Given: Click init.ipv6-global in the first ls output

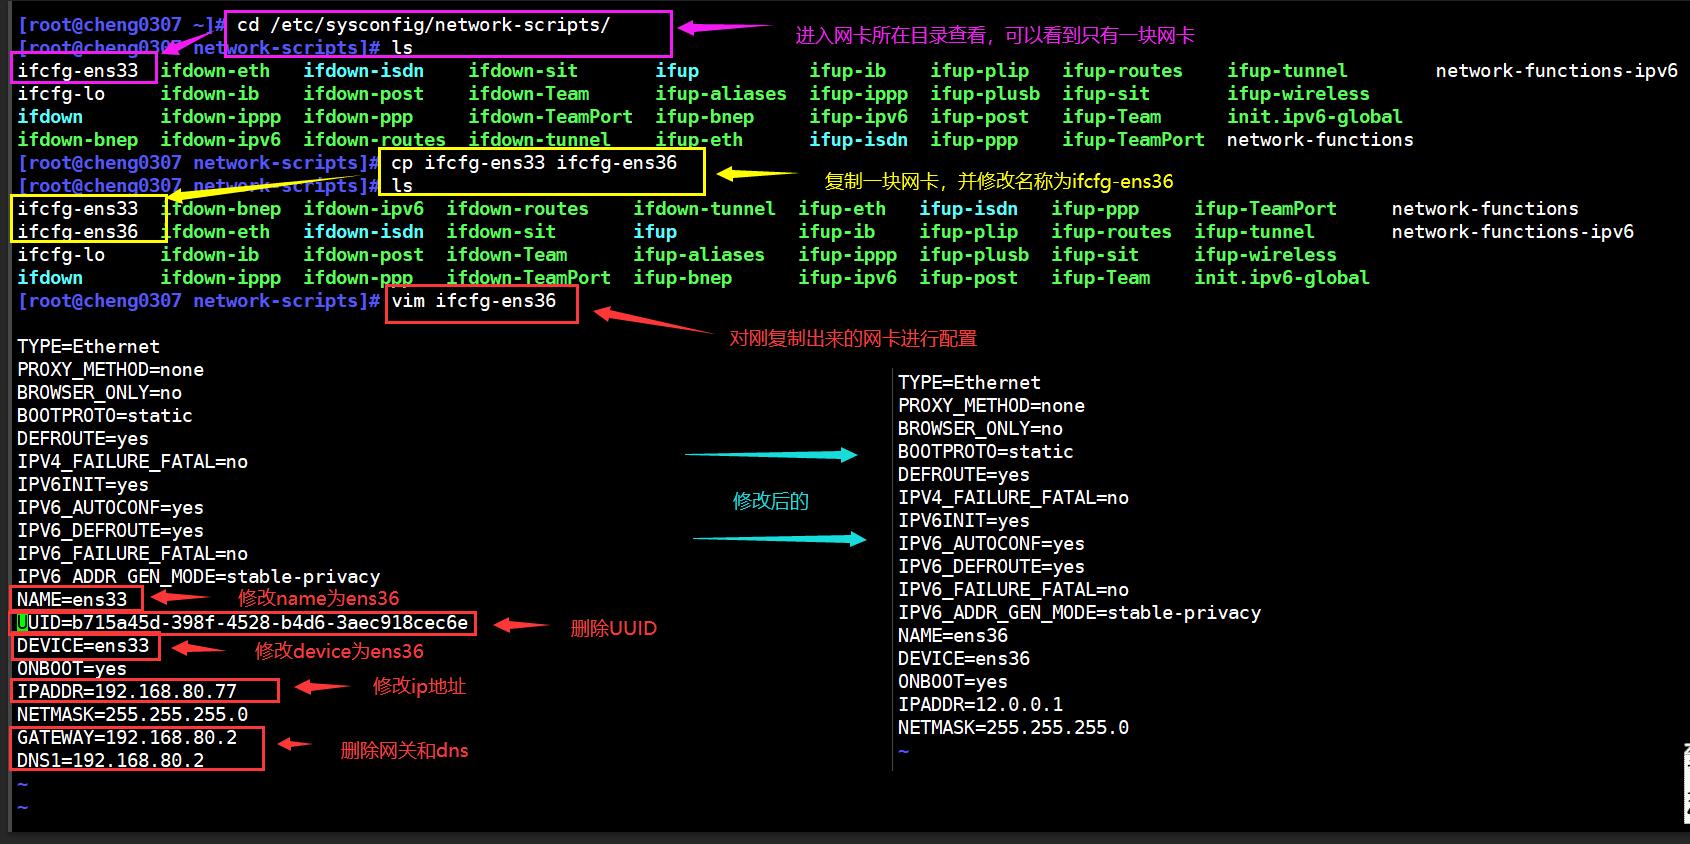Looking at the screenshot, I should [1315, 116].
